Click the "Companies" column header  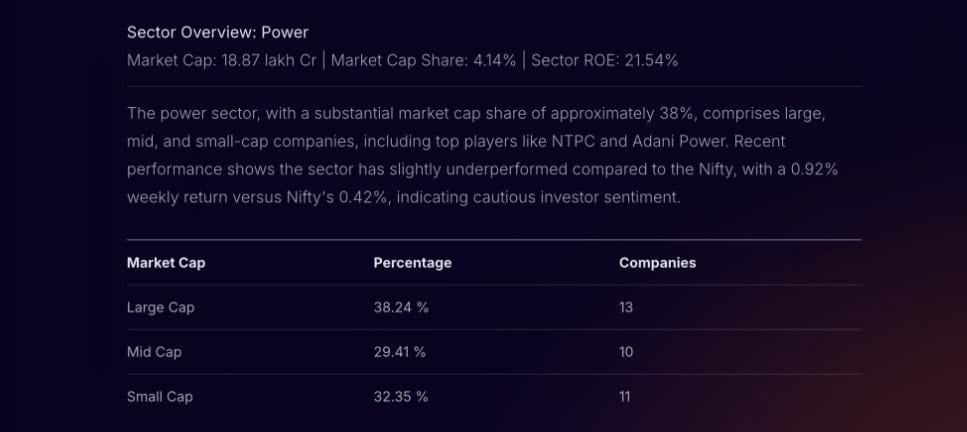coord(657,263)
